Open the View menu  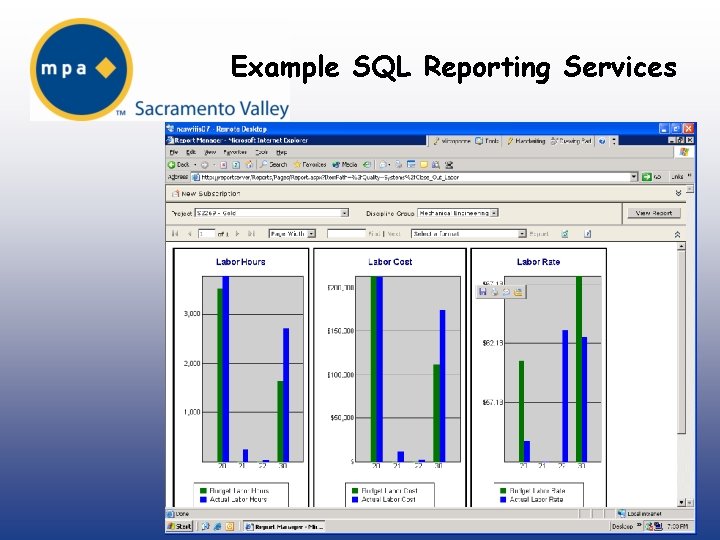click(210, 152)
